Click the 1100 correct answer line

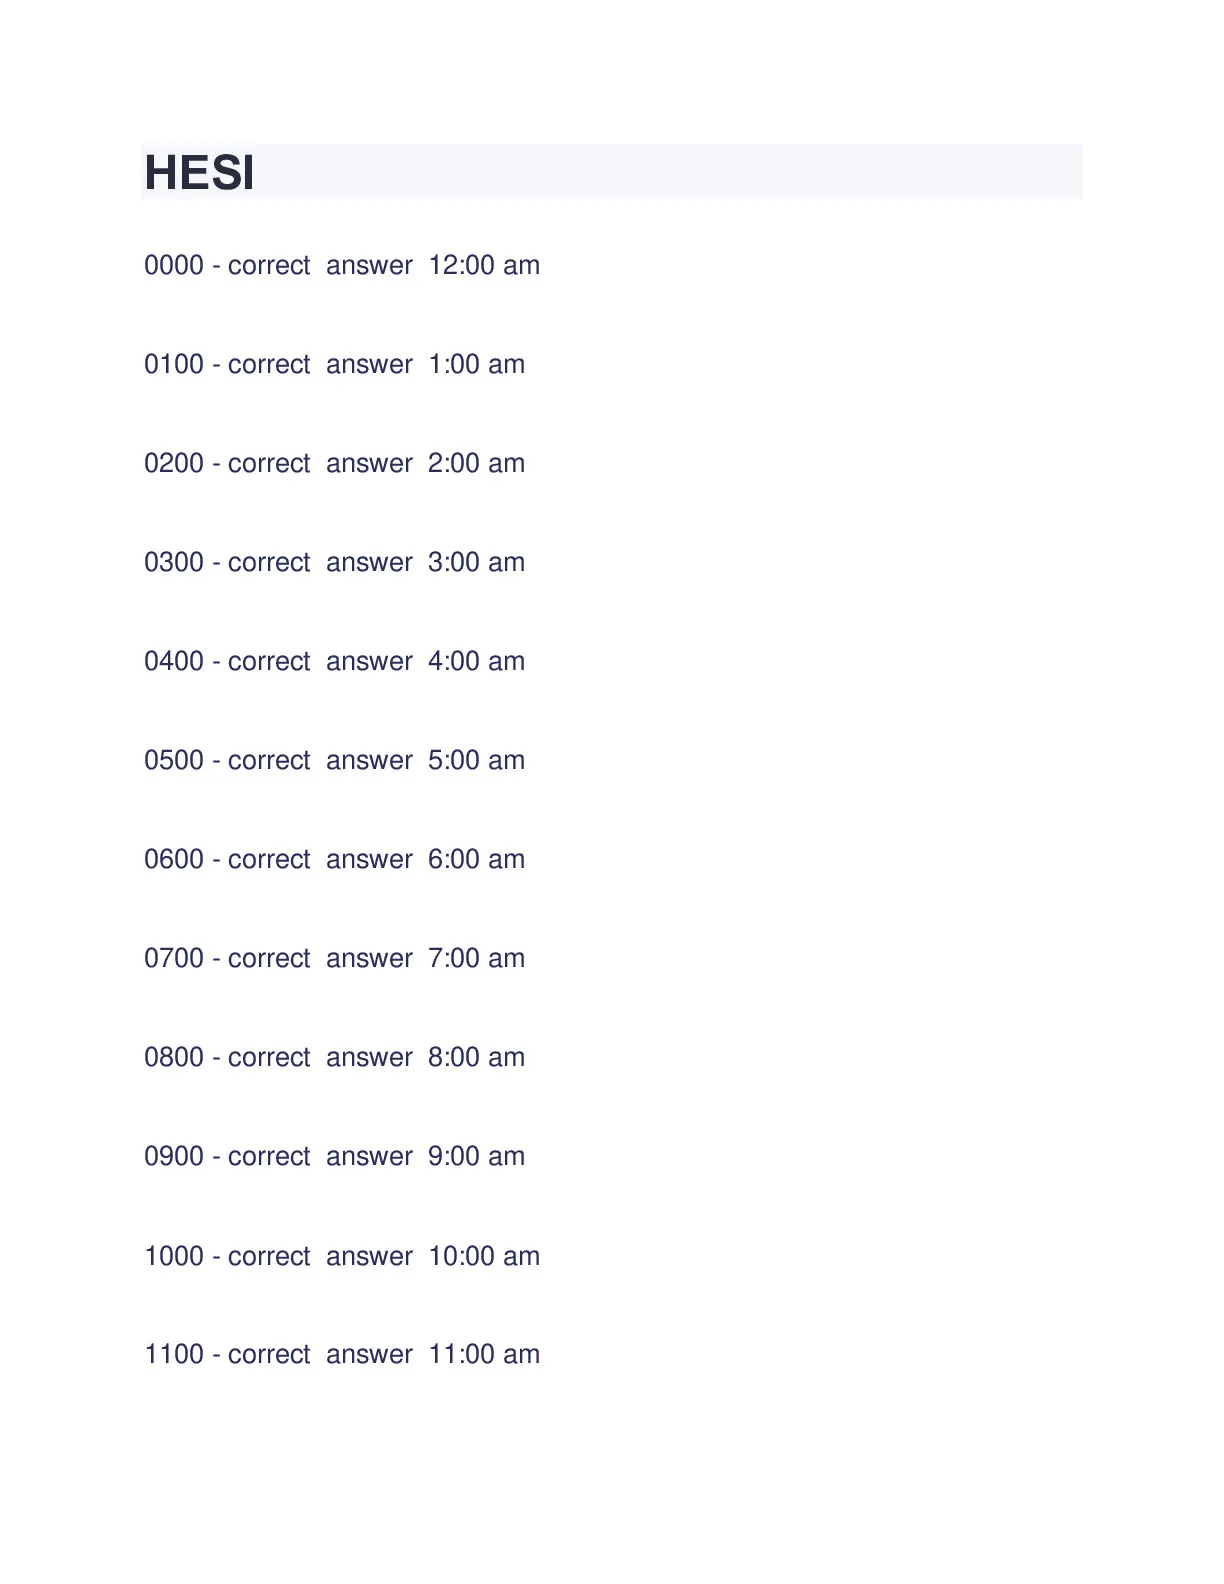(342, 1354)
